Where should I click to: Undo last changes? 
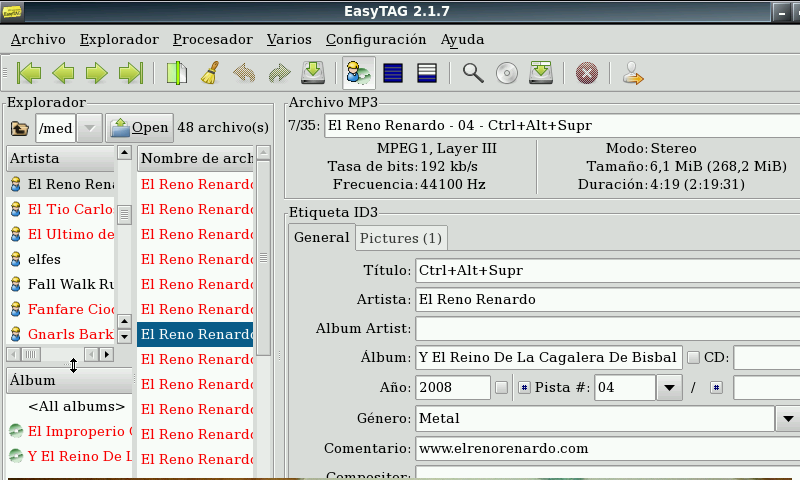244,73
